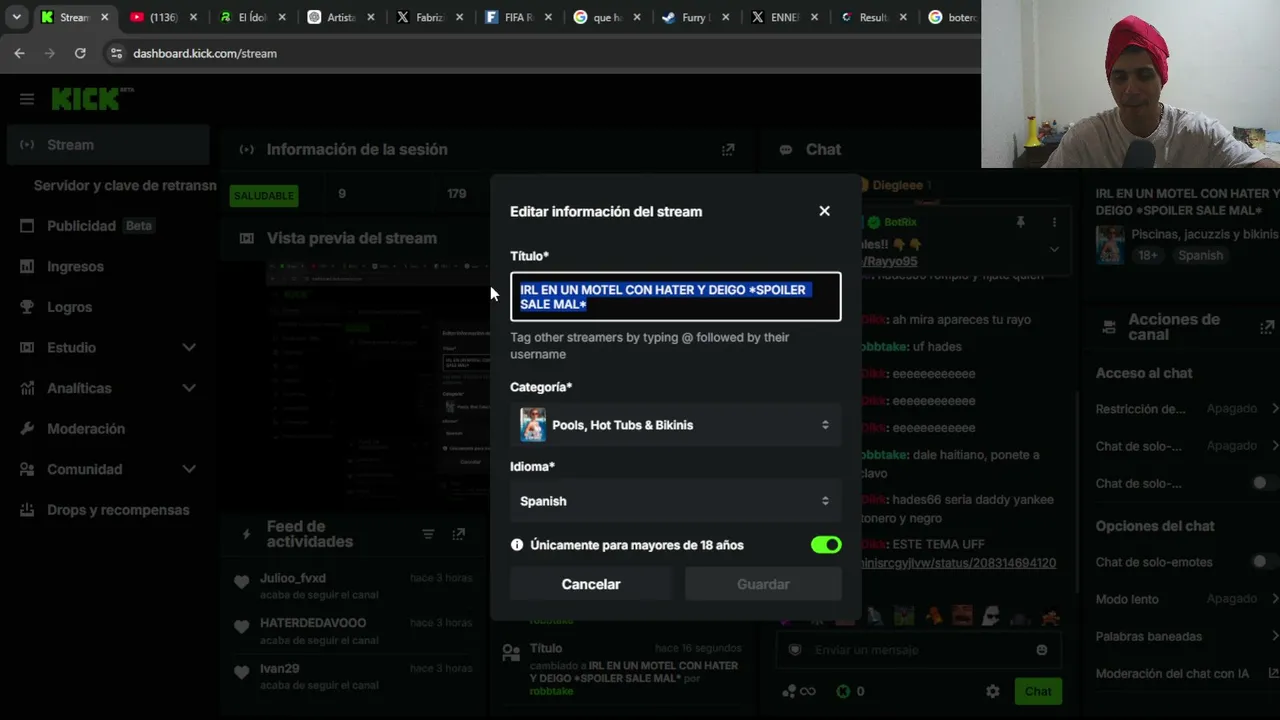Click the Kicks balance K icon

point(843,691)
